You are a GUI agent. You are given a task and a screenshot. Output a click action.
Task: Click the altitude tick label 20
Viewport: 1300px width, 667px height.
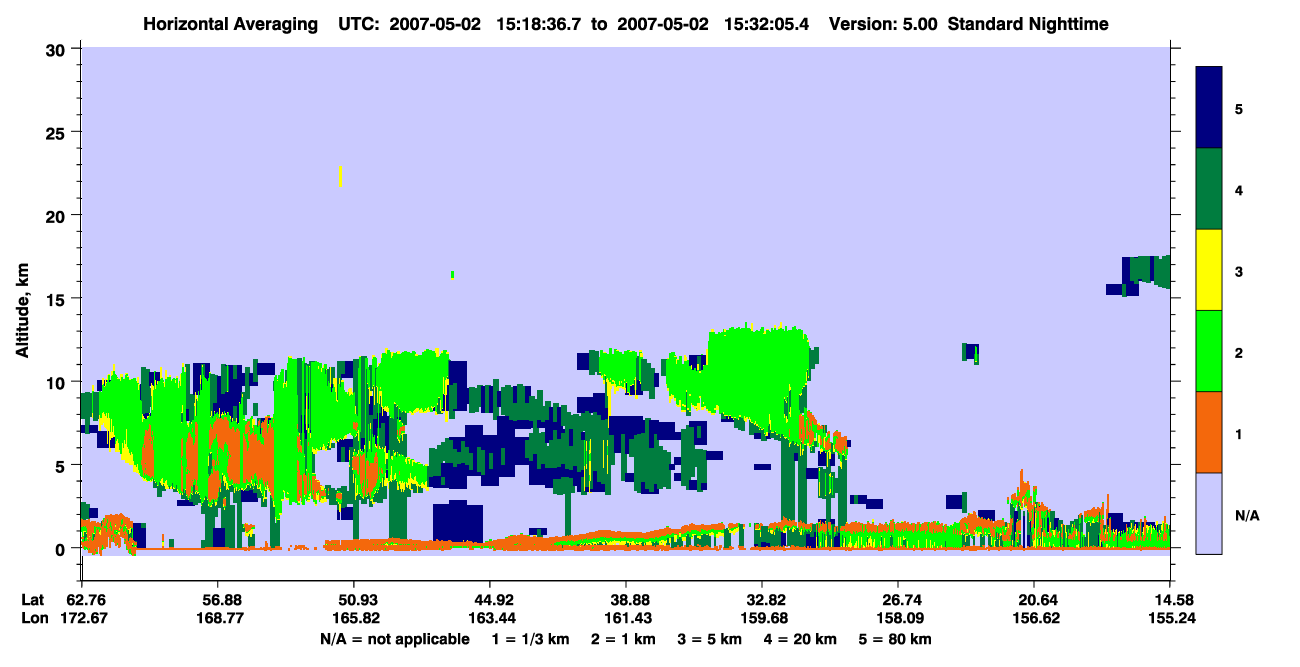pos(58,215)
